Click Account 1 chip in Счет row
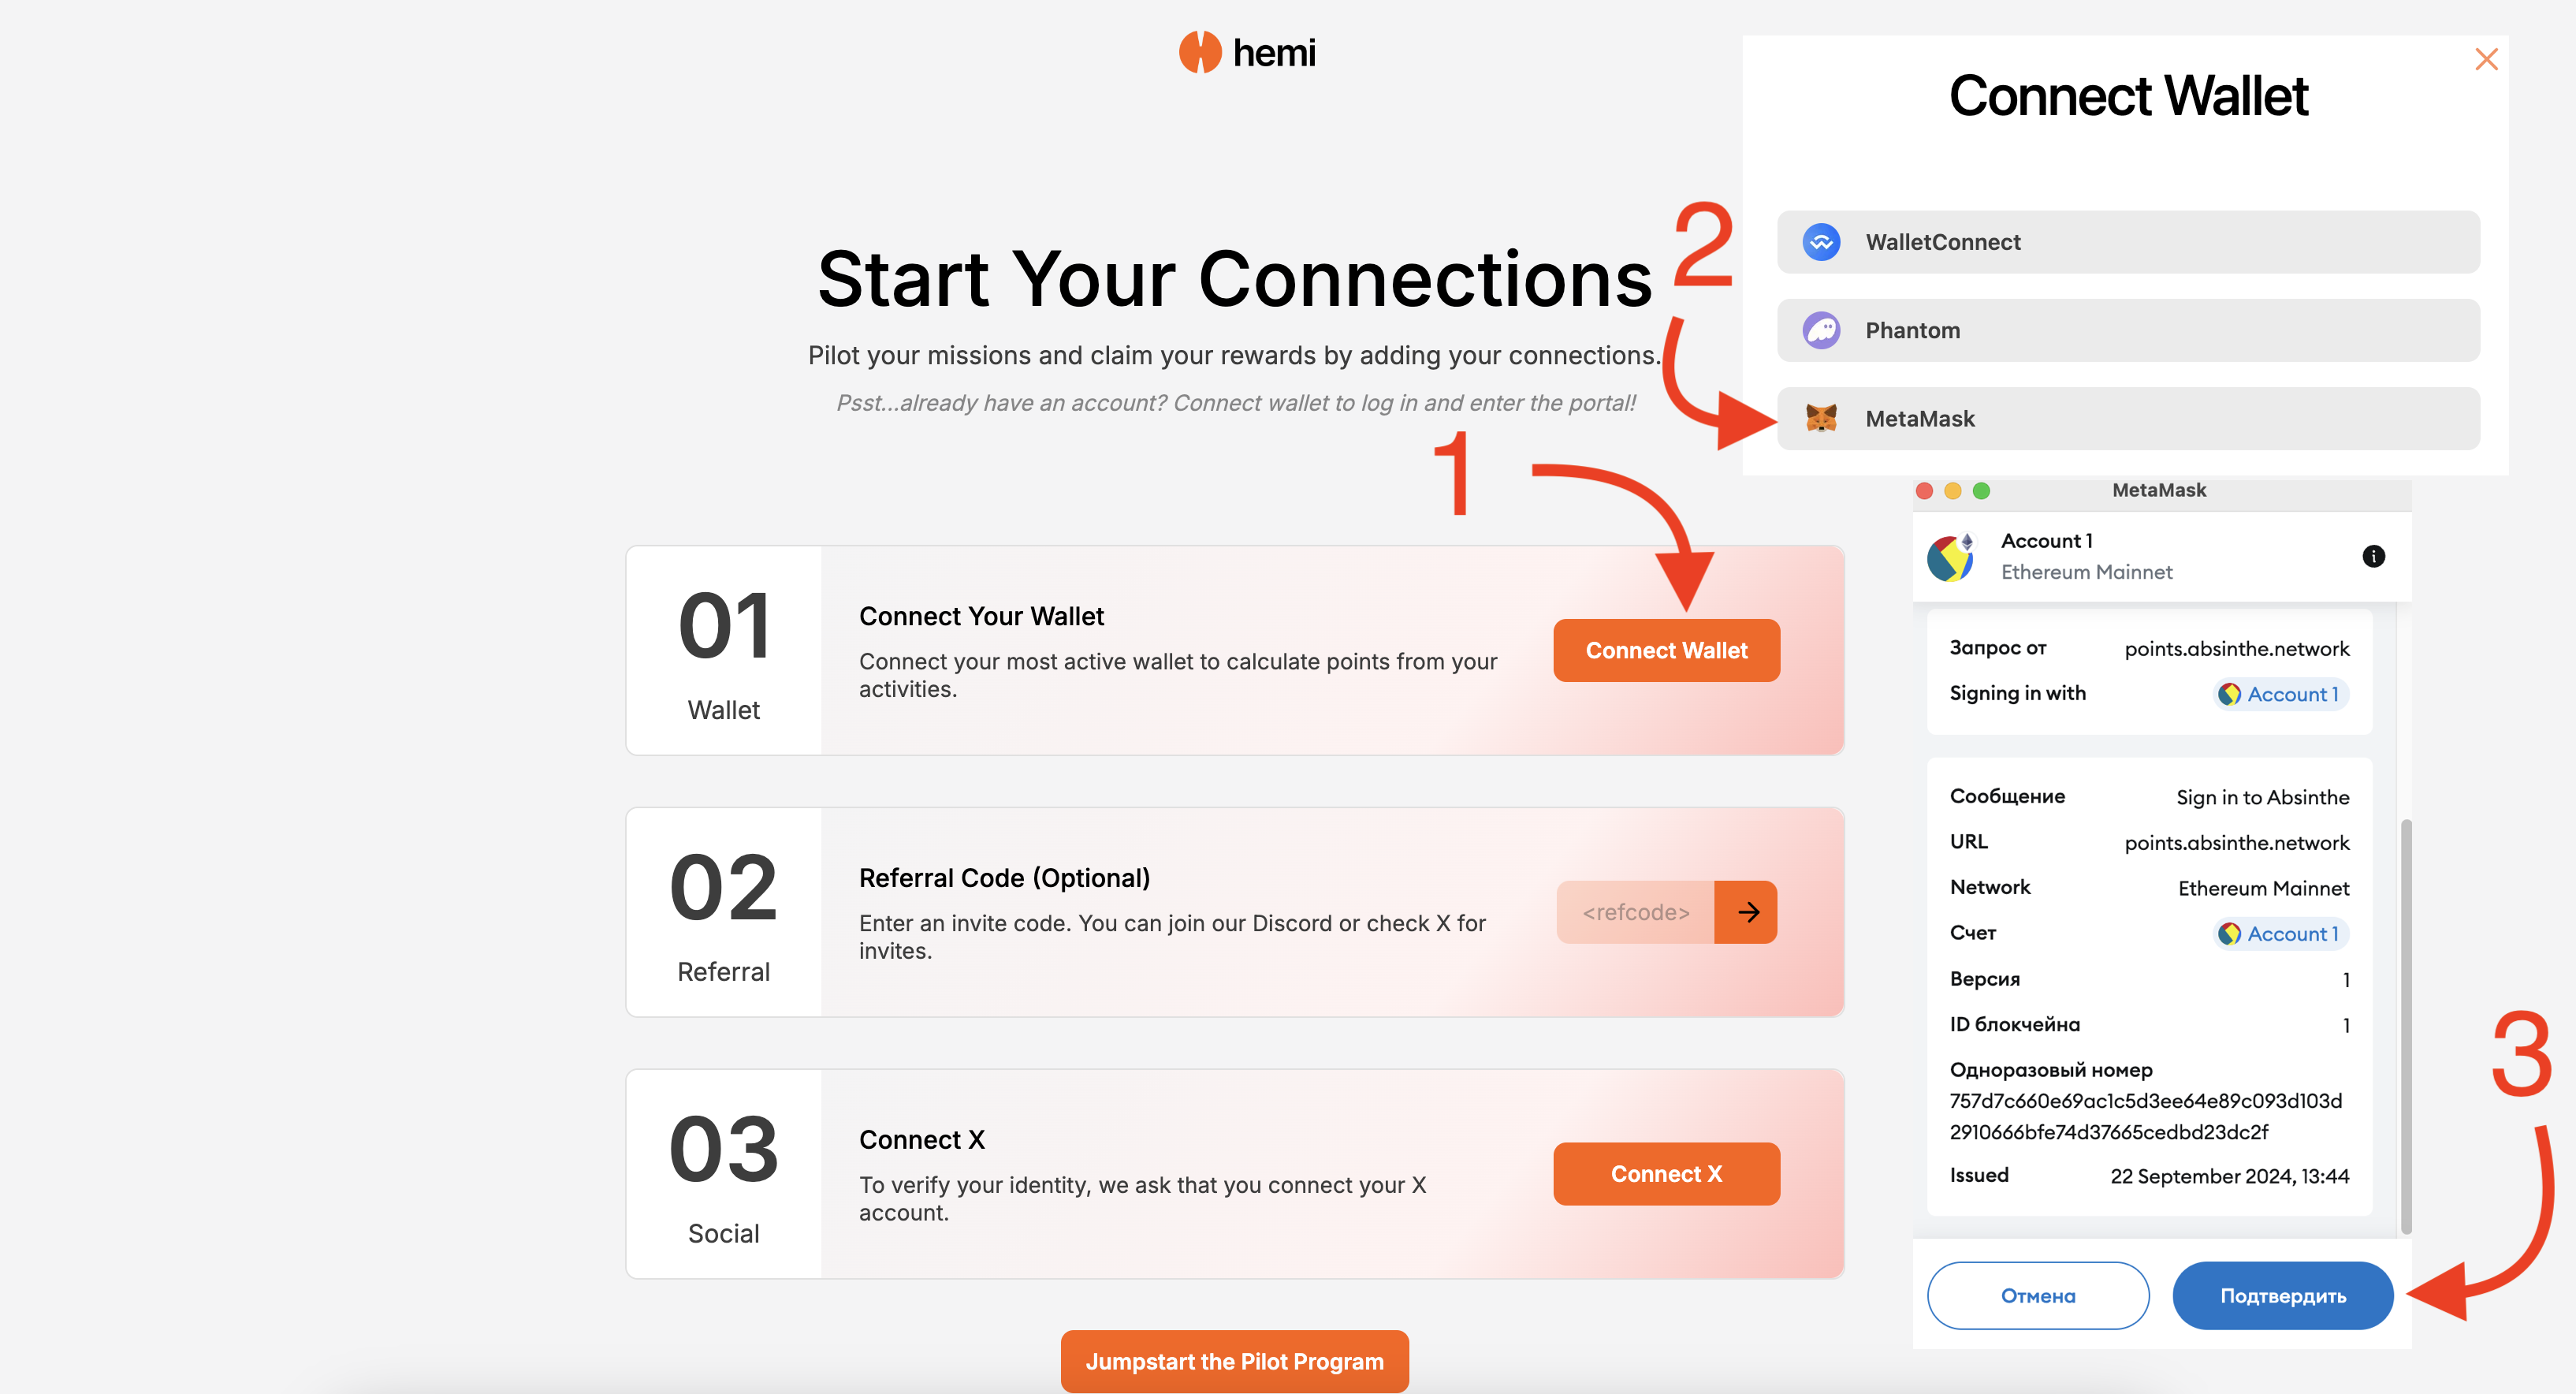The image size is (2576, 1394). coord(2280,933)
